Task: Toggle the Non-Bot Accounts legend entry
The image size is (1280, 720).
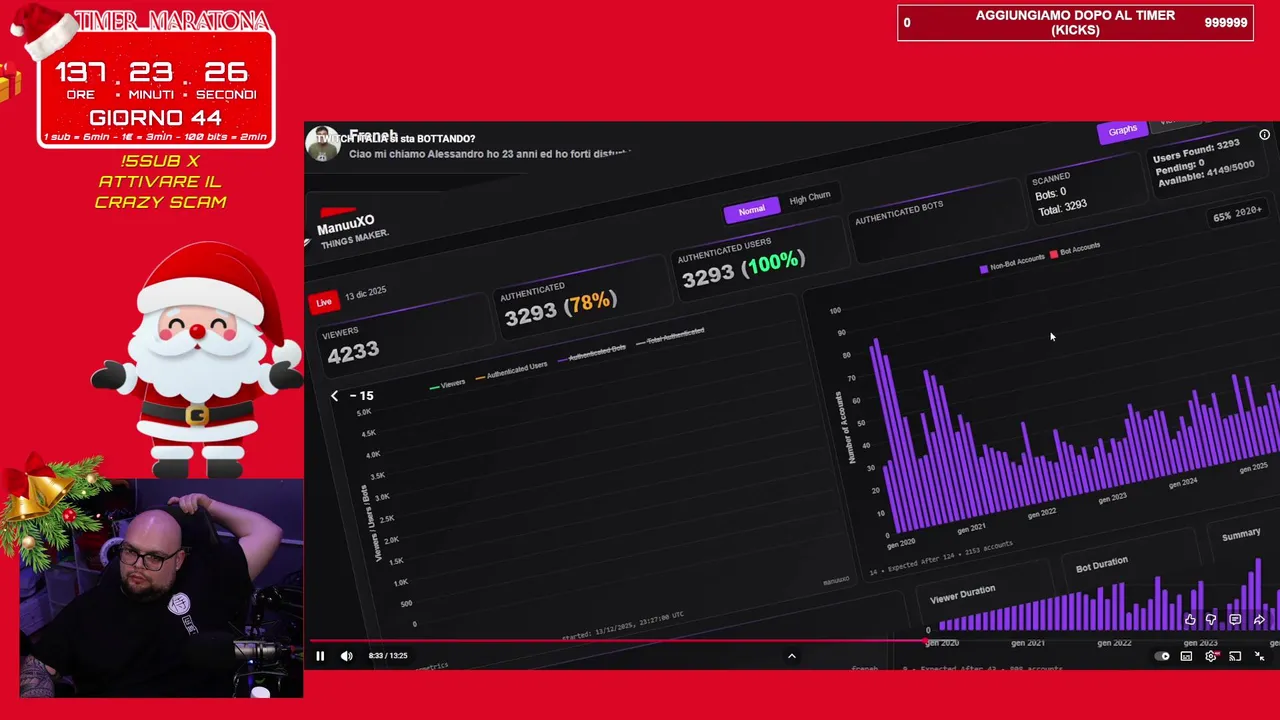Action: [x=1012, y=263]
